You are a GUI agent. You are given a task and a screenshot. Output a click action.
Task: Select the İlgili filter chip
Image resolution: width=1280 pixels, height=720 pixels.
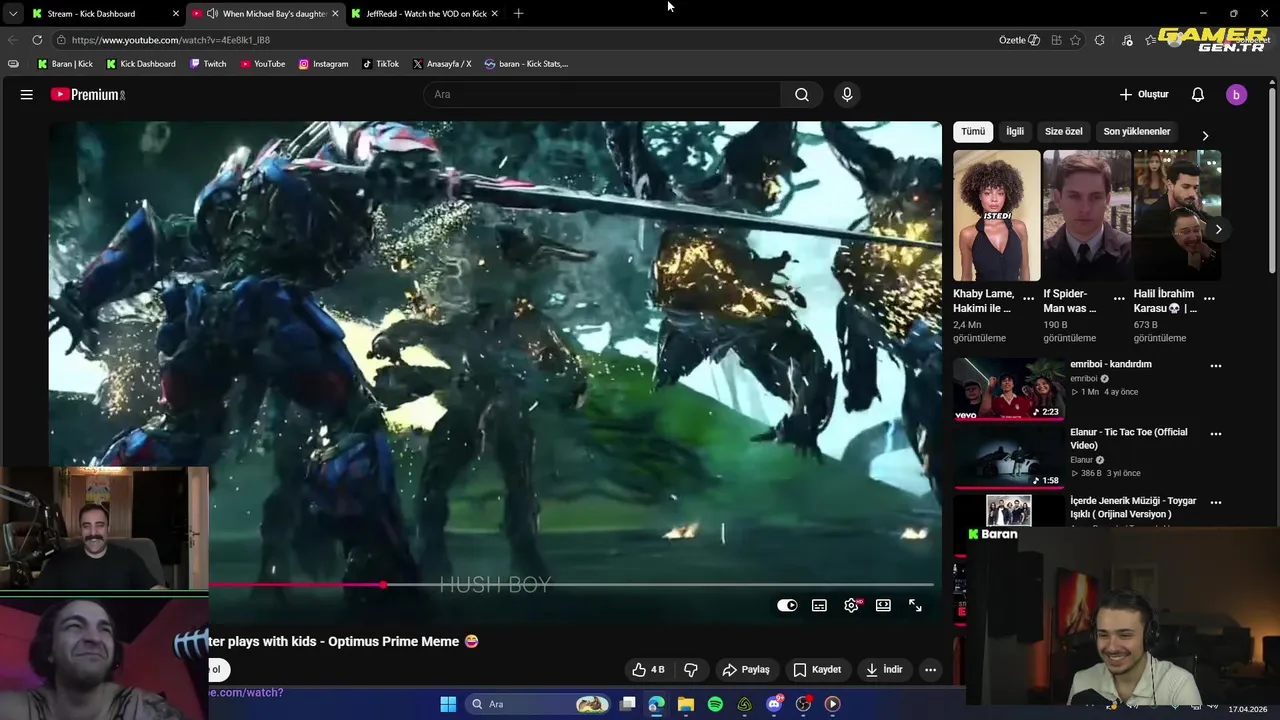(x=1015, y=131)
